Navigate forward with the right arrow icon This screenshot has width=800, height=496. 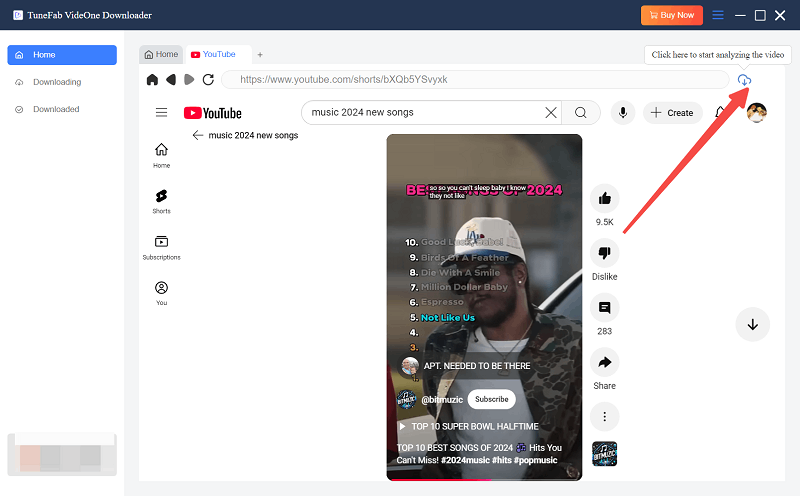pyautogui.click(x=189, y=80)
